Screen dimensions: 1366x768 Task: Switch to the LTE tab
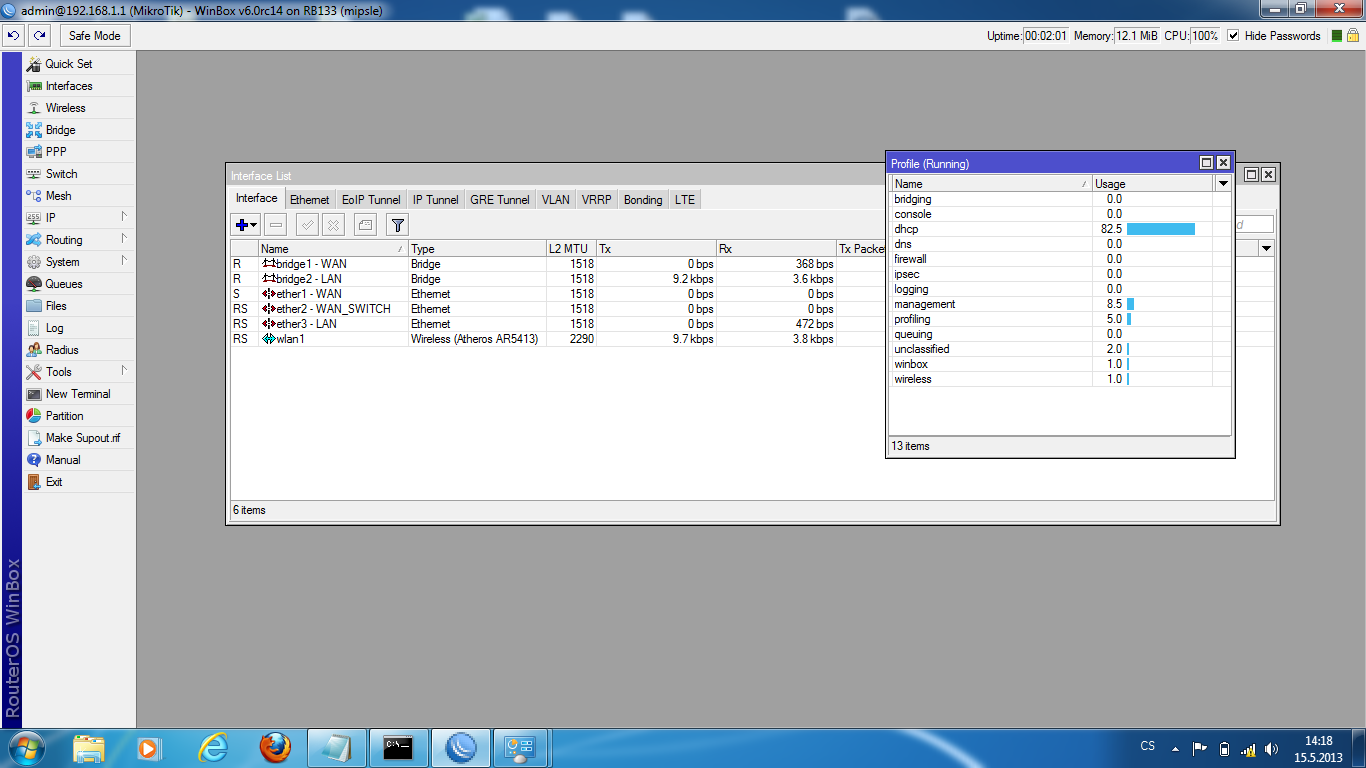(685, 200)
